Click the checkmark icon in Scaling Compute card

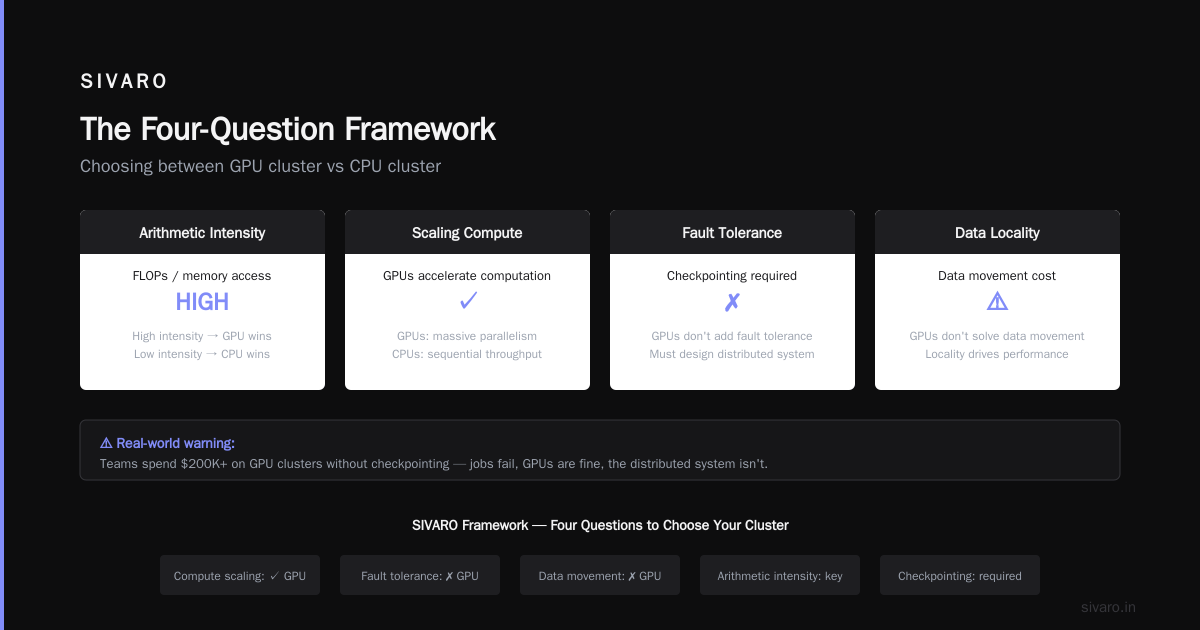coord(467,301)
